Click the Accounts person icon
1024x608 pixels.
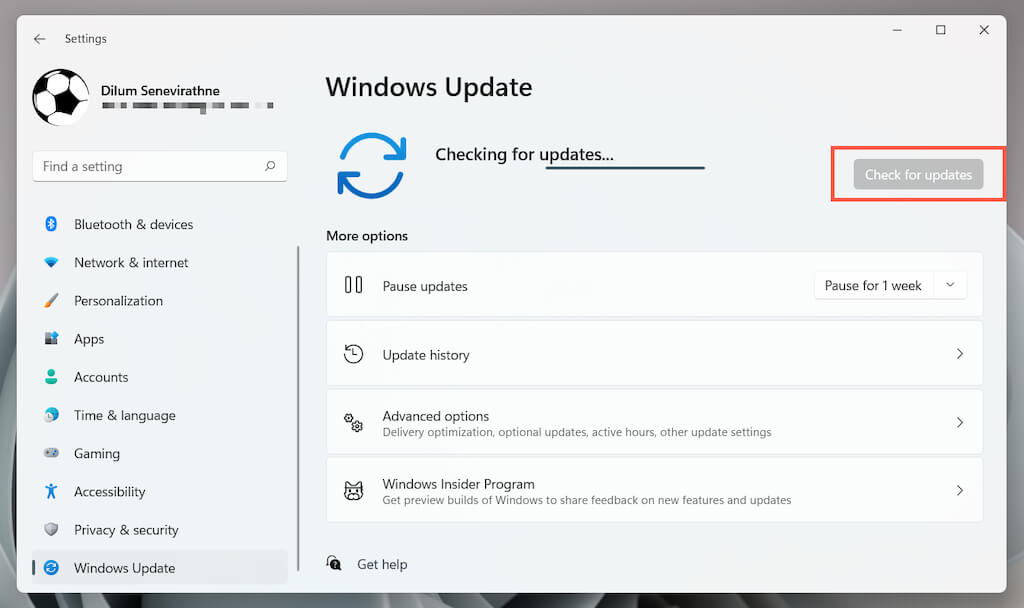click(x=51, y=377)
